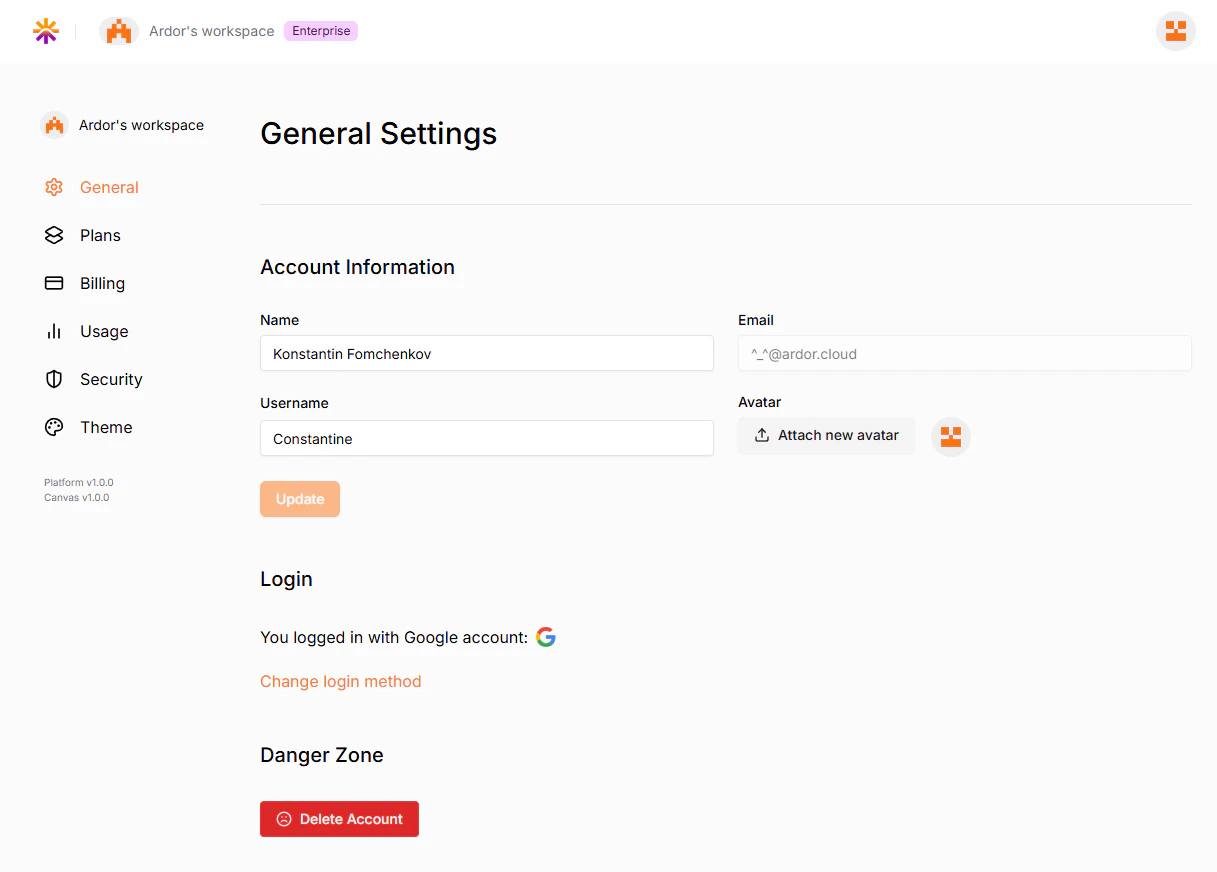Click the Security shield icon
The width and height of the screenshot is (1217, 872).
54,379
